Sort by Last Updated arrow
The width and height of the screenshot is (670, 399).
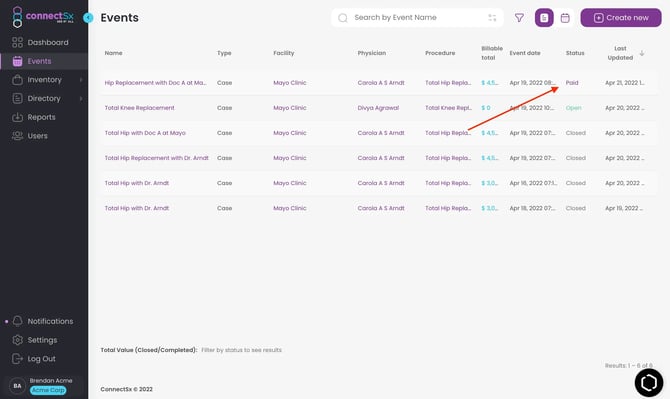coord(642,53)
